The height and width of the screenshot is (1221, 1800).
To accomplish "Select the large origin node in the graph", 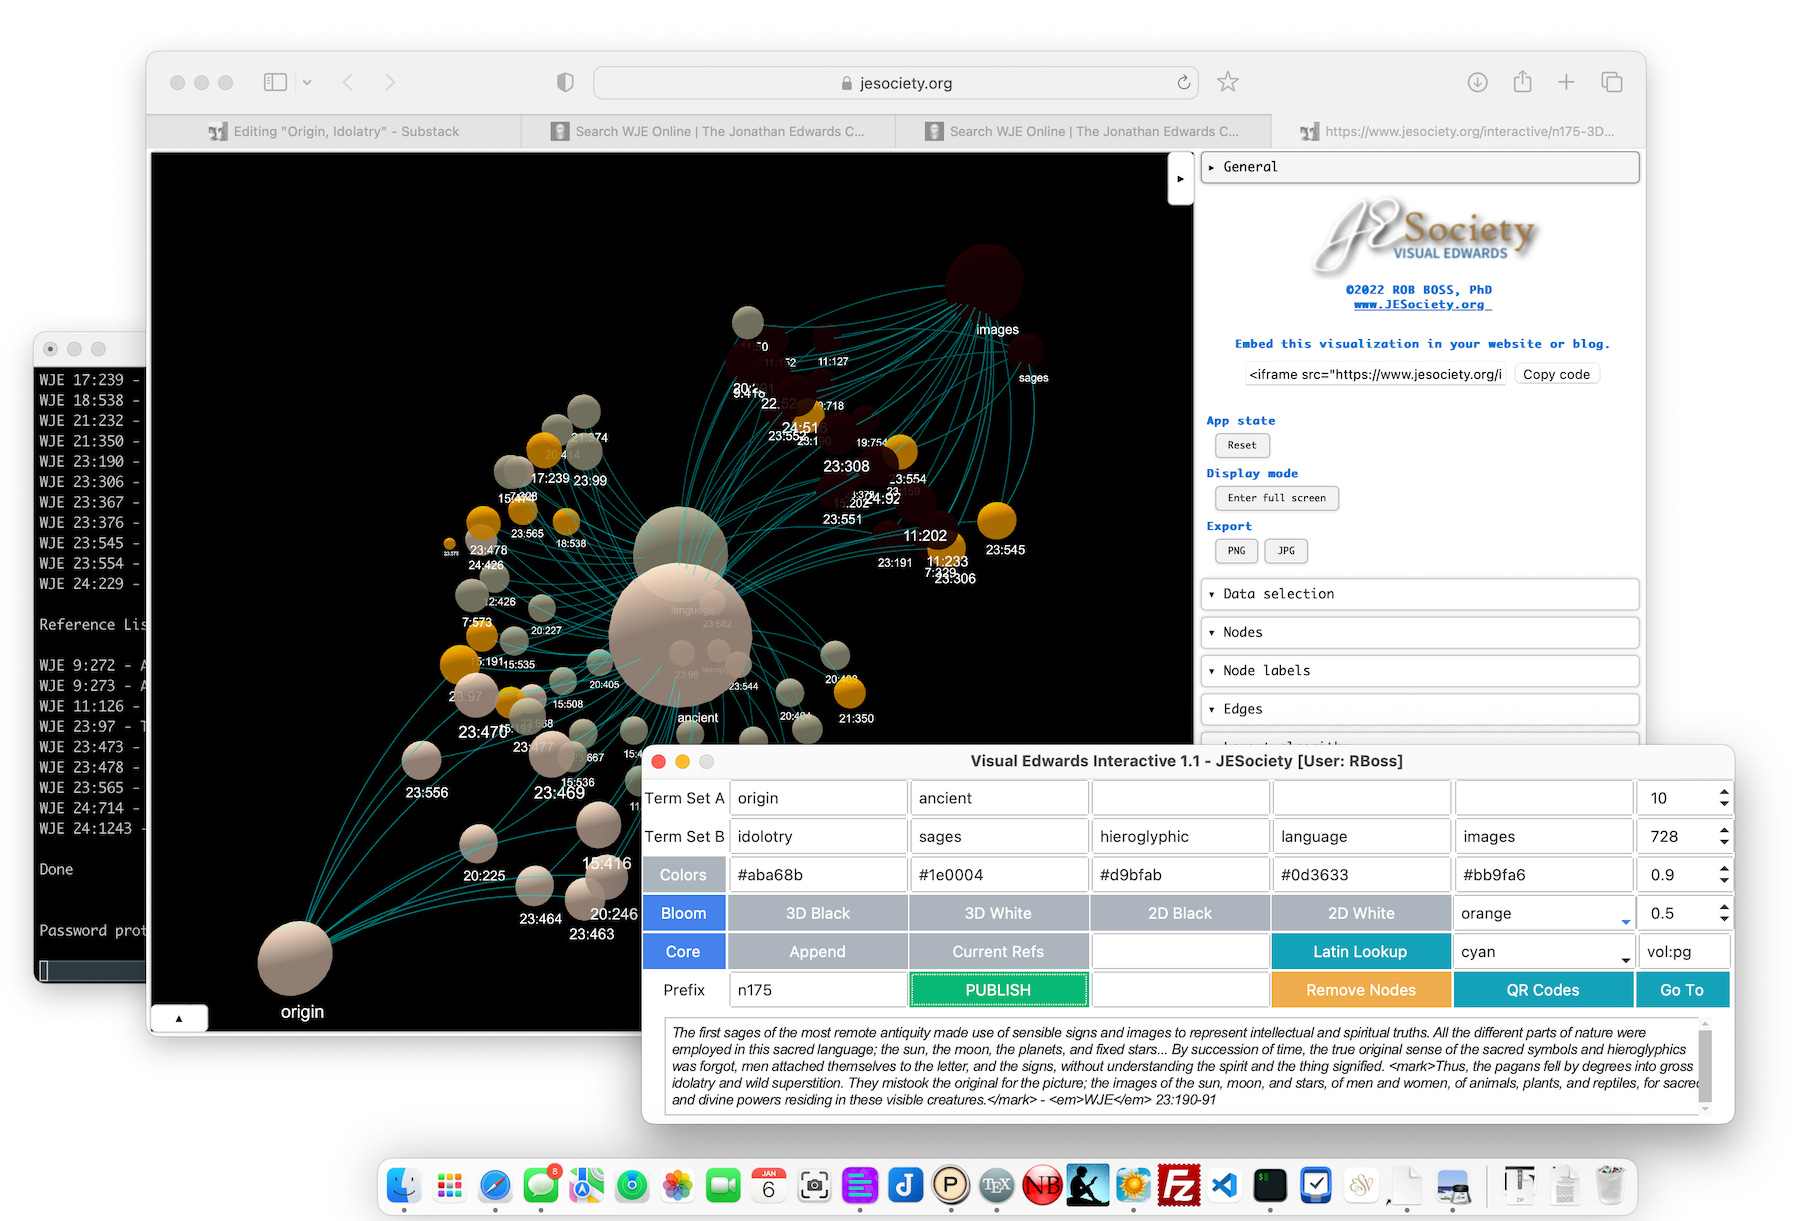I will tap(295, 958).
